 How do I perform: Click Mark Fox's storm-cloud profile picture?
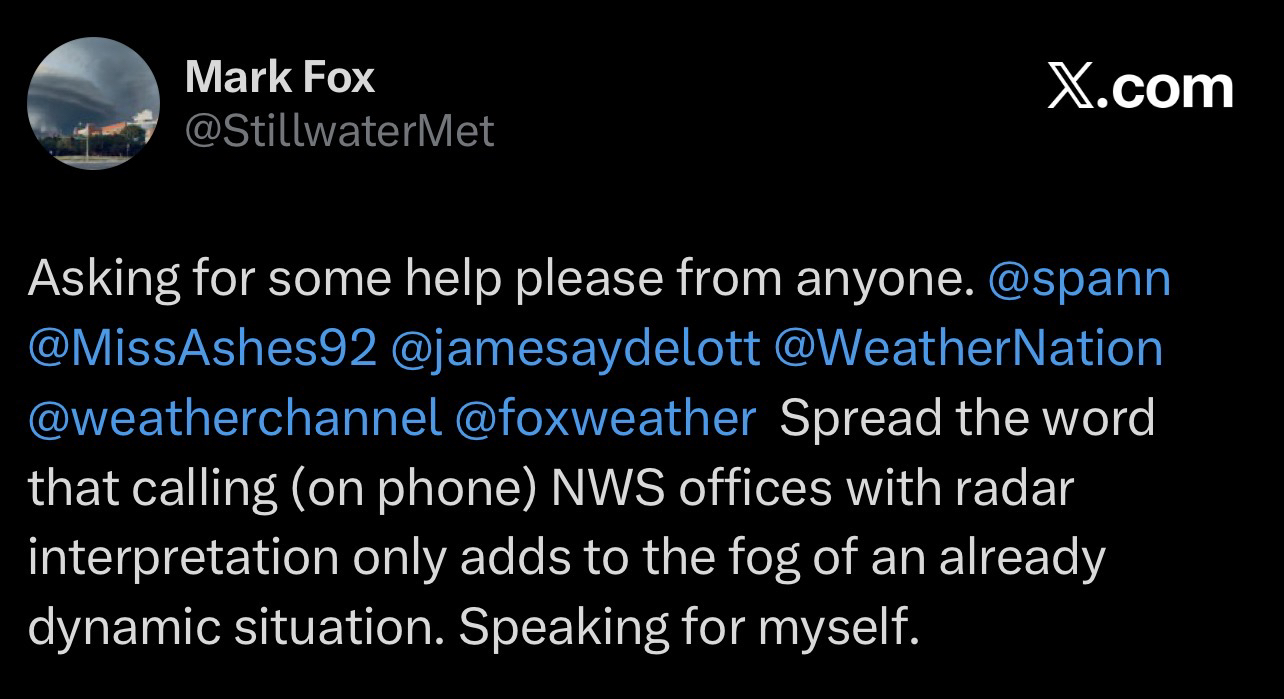(x=93, y=106)
